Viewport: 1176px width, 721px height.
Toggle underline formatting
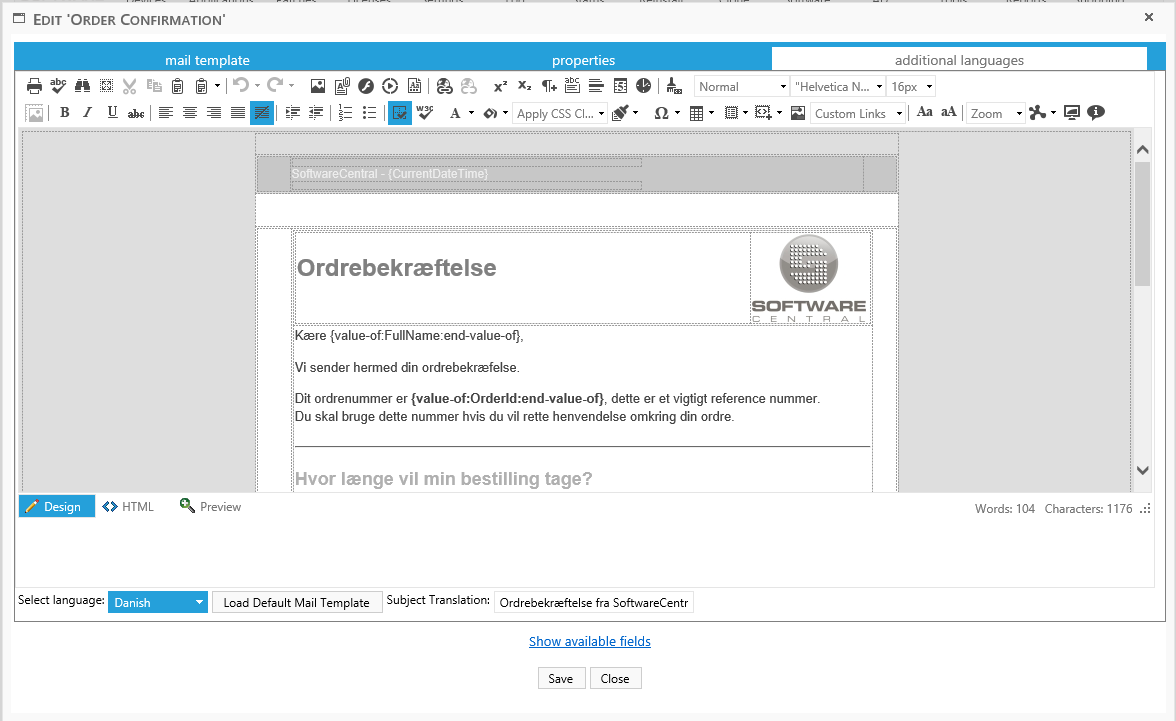[x=112, y=113]
